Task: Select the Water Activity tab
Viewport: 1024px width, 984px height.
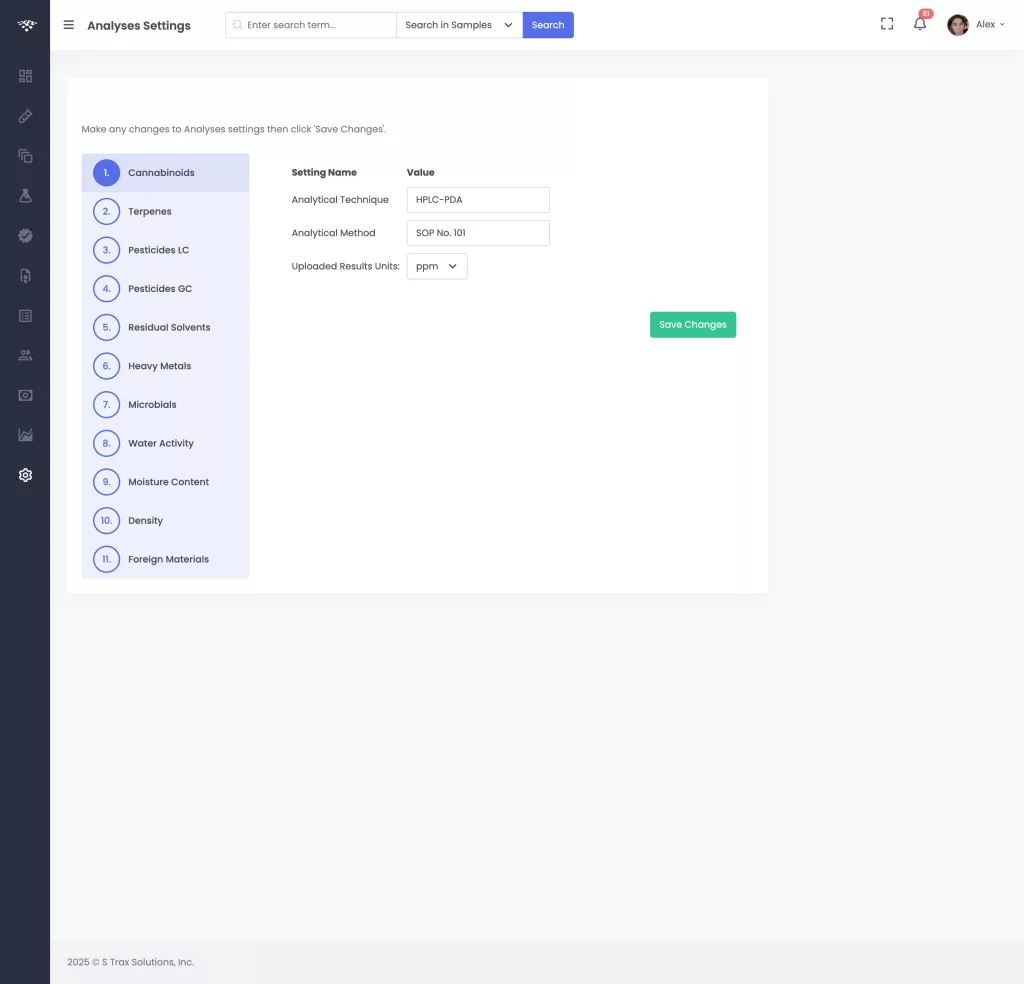Action: [165, 443]
